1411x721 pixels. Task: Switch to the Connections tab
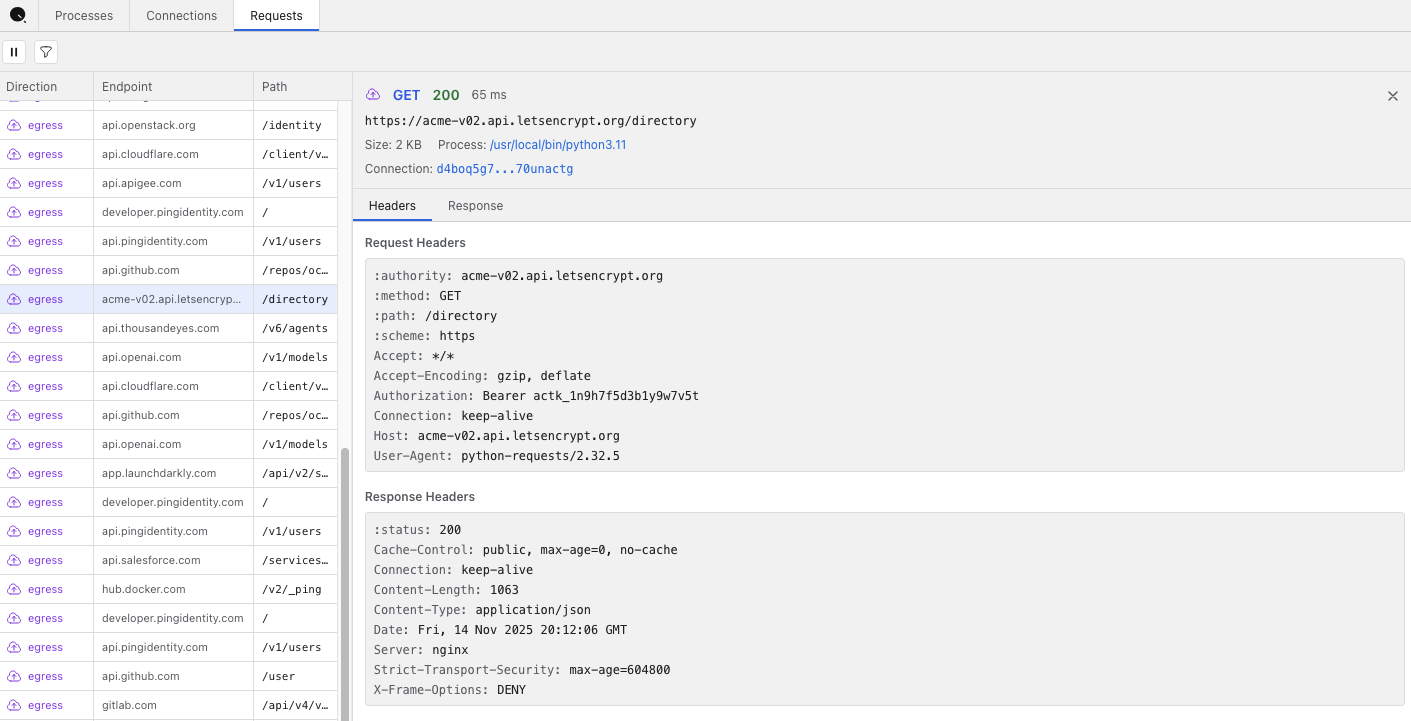(181, 16)
